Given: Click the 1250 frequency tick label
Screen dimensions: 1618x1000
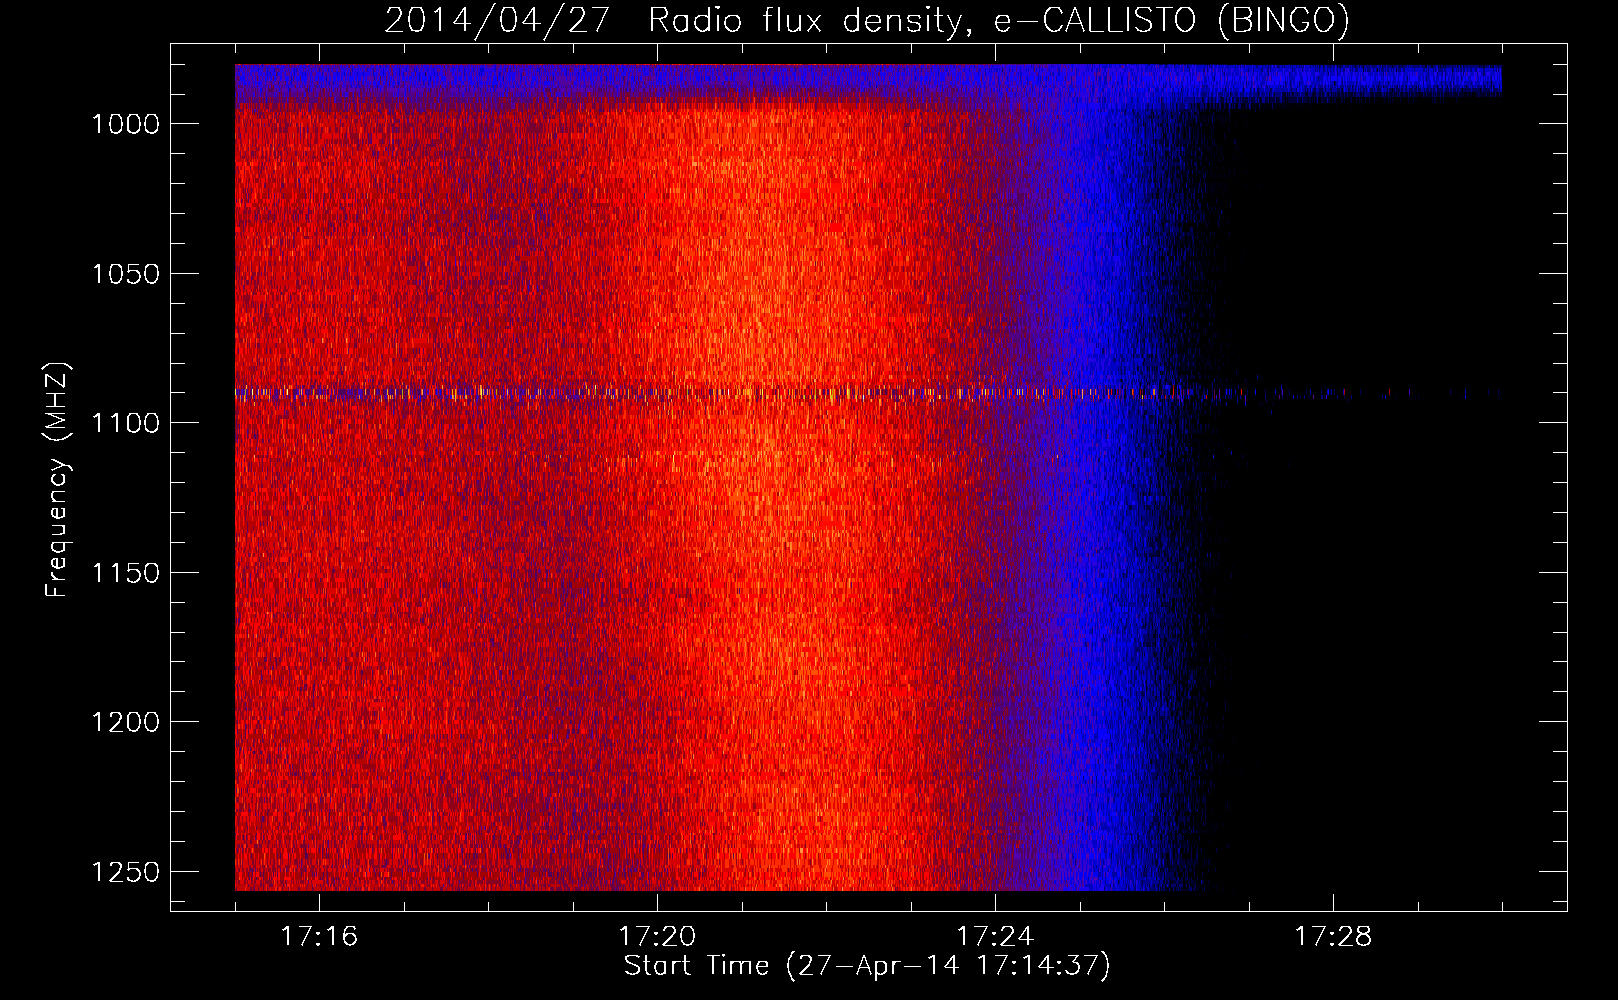Looking at the screenshot, I should tap(126, 872).
